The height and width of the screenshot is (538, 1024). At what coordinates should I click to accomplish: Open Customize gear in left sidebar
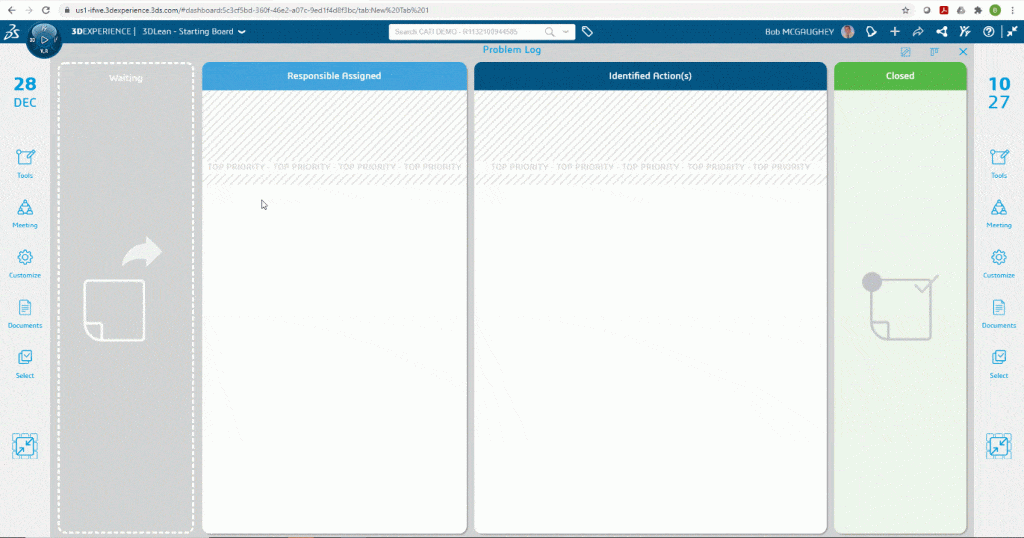point(25,258)
